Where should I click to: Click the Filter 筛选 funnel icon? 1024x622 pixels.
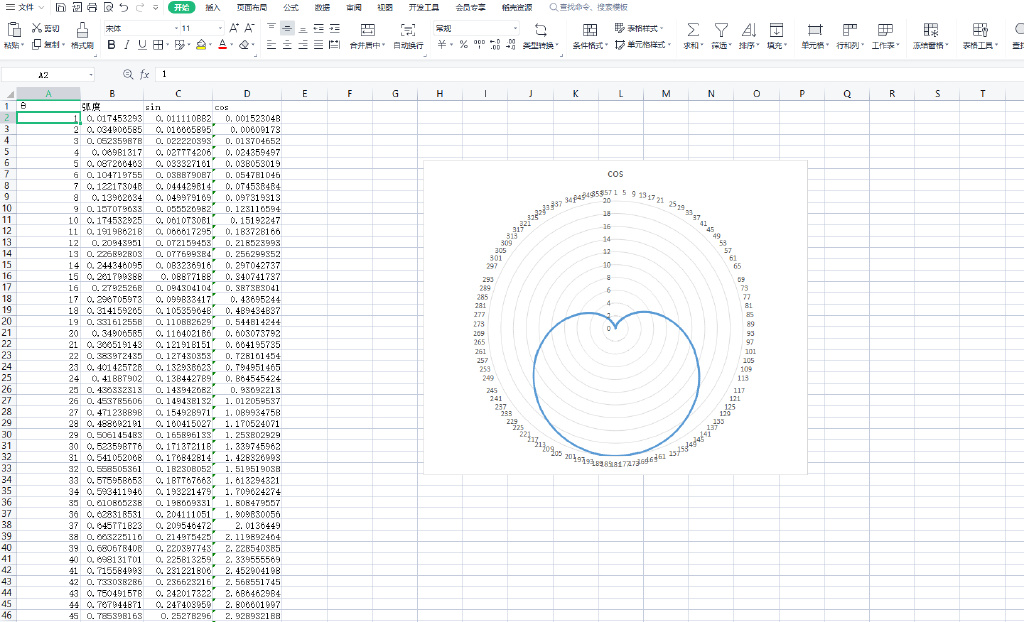[721, 30]
